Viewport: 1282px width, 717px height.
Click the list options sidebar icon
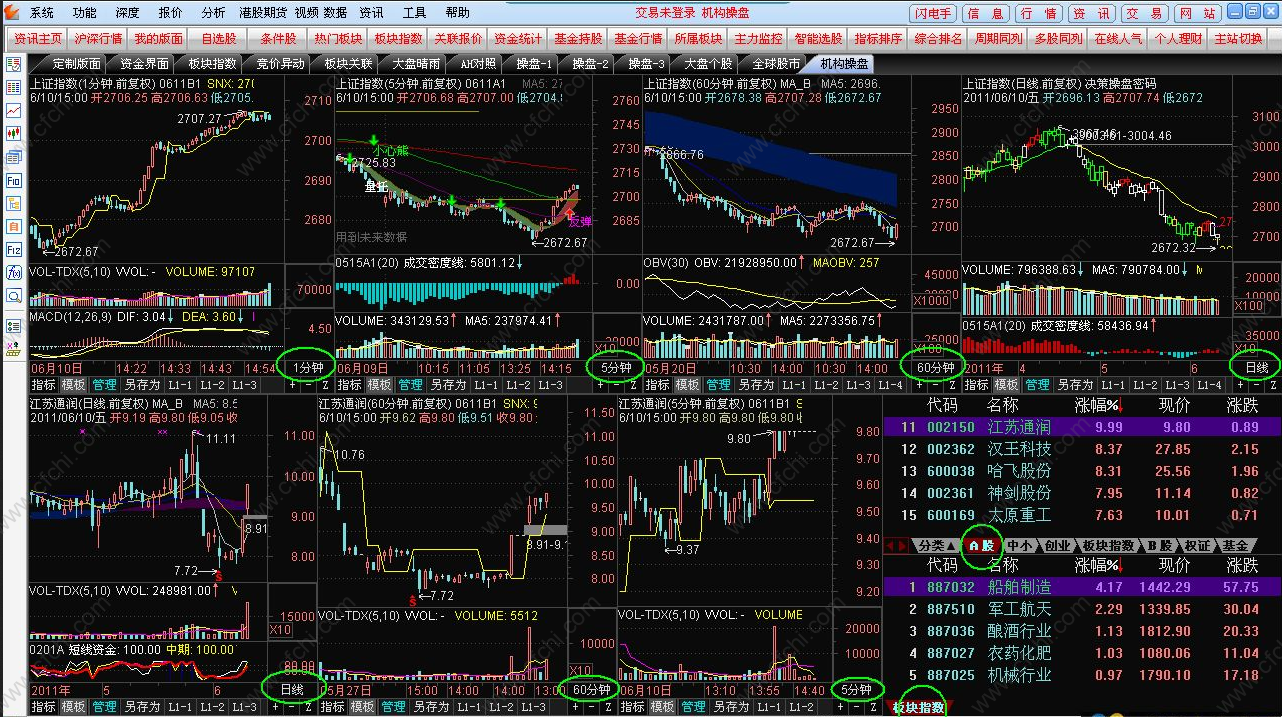[x=14, y=326]
